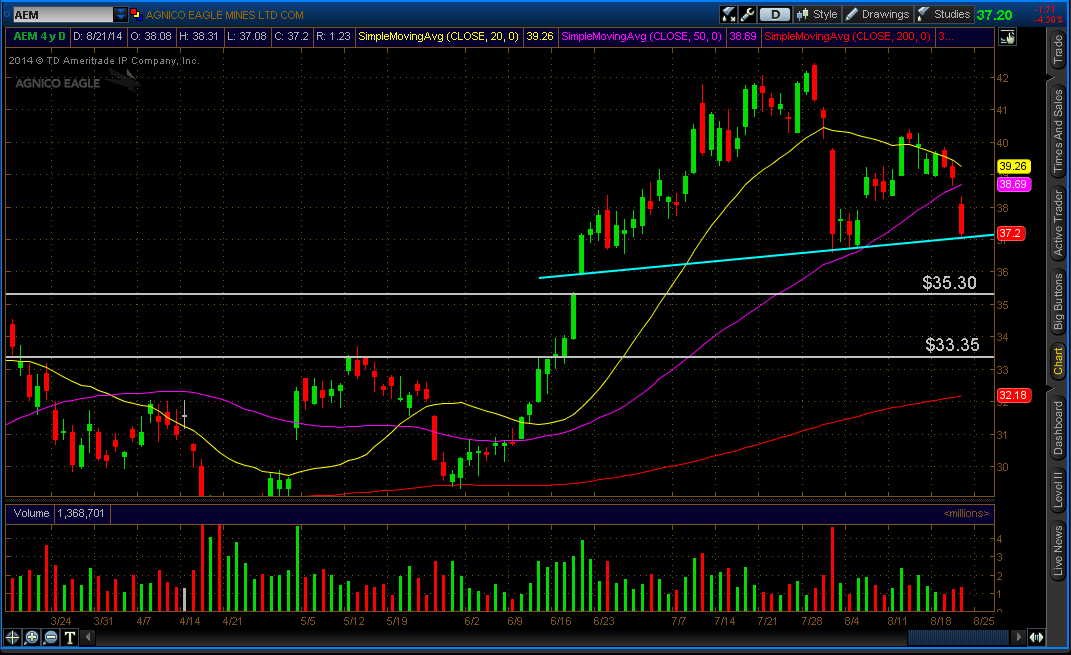Click the yellow 39.26 price bubble
Image resolution: width=1071 pixels, height=655 pixels.
(x=1013, y=166)
